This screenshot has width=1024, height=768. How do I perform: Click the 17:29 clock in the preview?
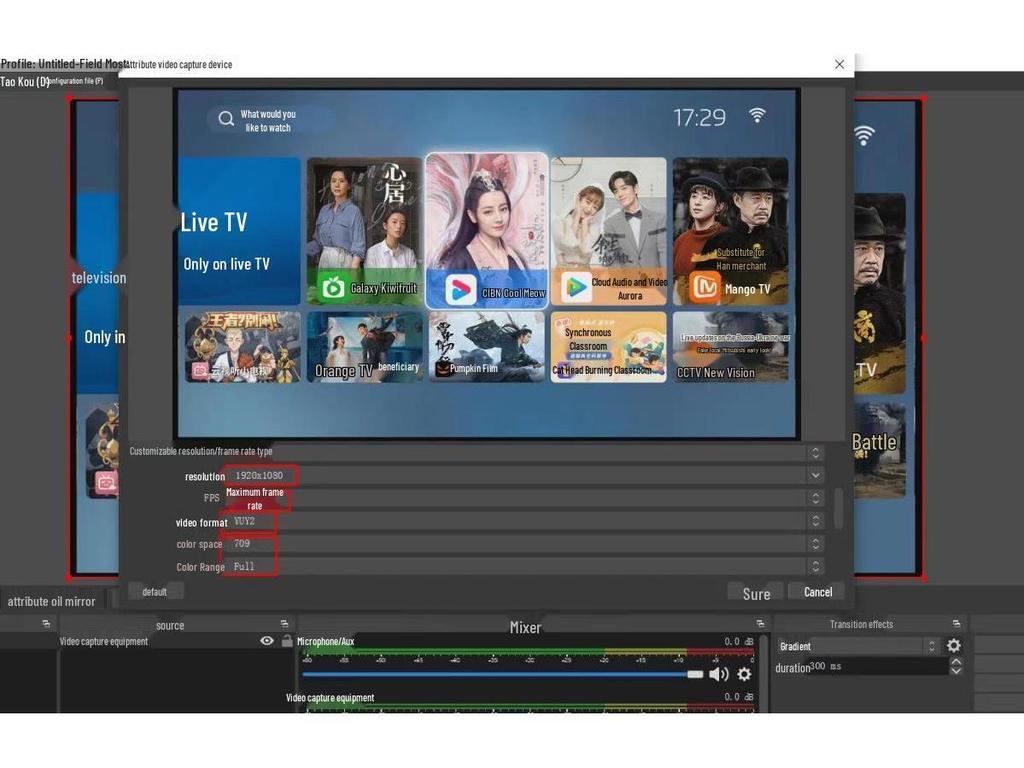[x=699, y=118]
